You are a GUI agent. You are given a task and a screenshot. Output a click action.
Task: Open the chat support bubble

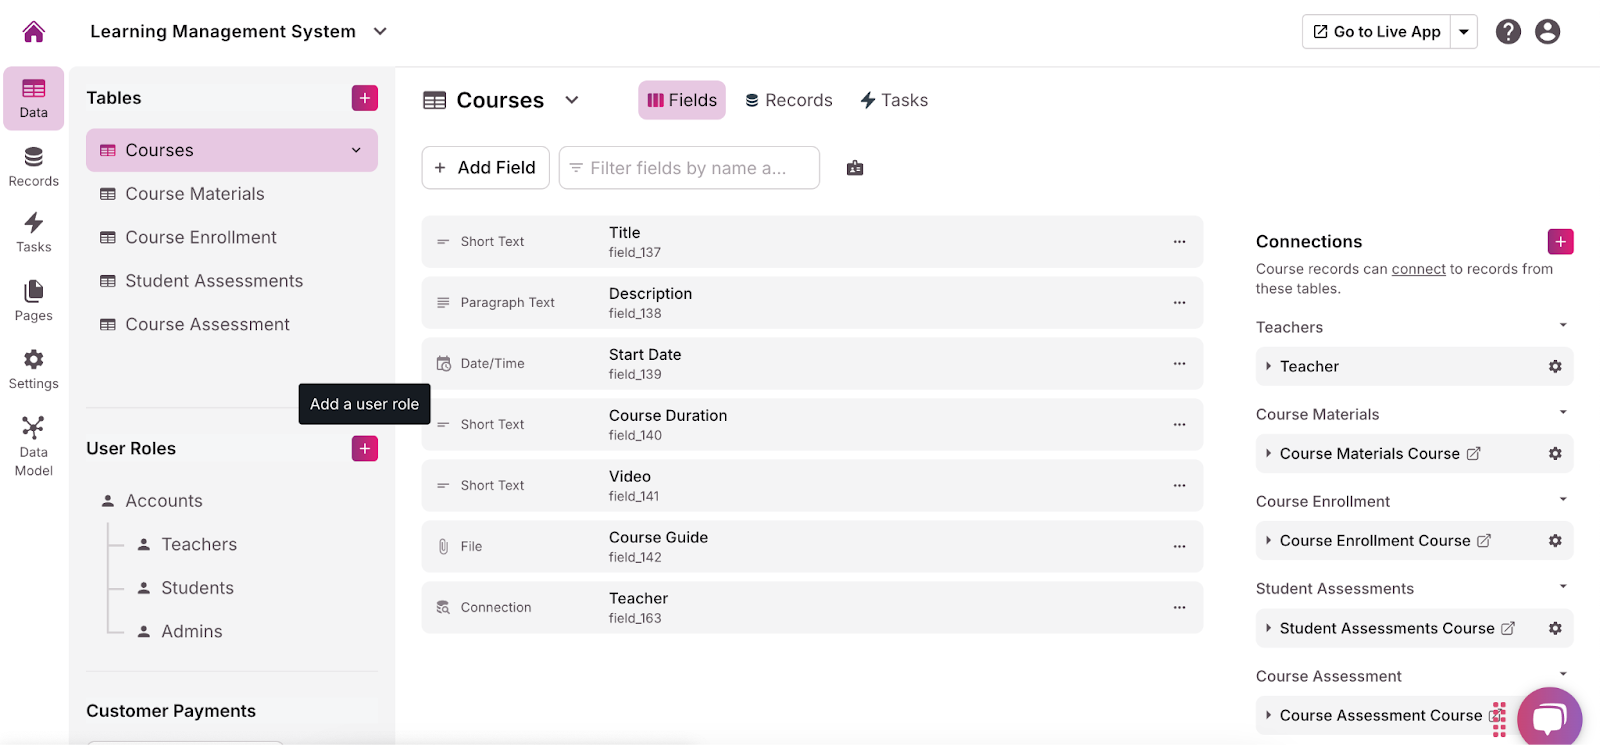click(x=1548, y=718)
